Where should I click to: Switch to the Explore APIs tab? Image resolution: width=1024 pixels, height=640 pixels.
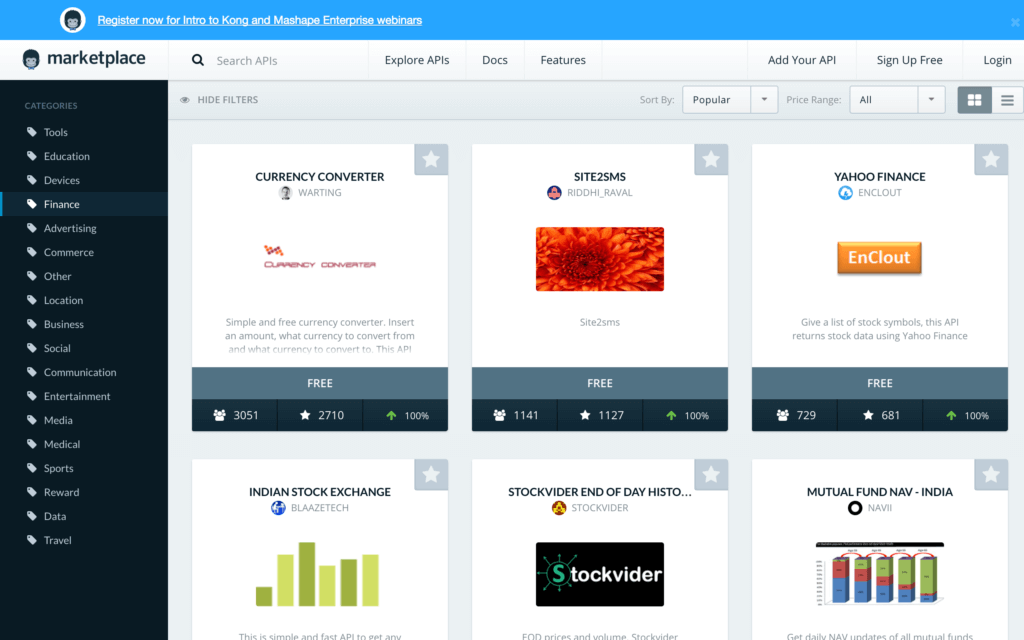click(x=417, y=60)
